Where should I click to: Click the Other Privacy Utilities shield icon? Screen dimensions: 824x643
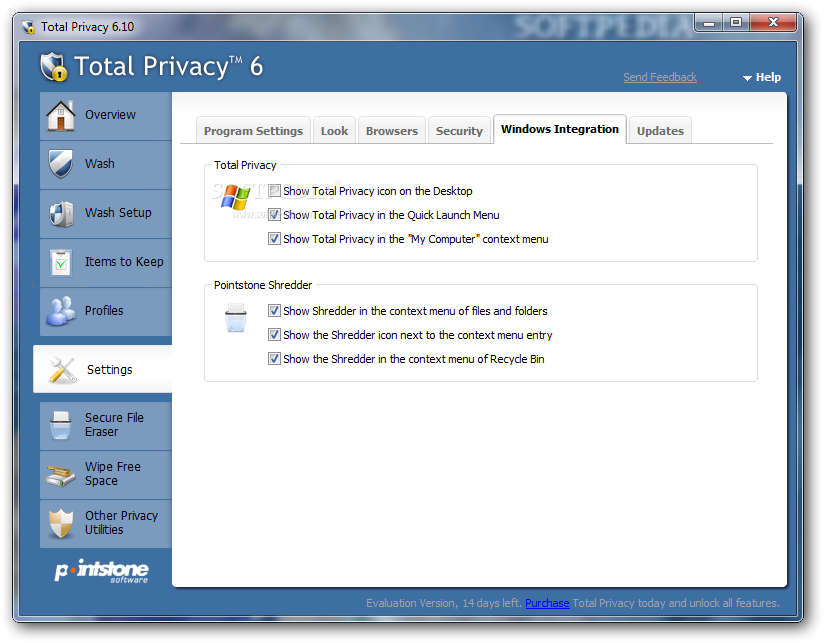[61, 524]
